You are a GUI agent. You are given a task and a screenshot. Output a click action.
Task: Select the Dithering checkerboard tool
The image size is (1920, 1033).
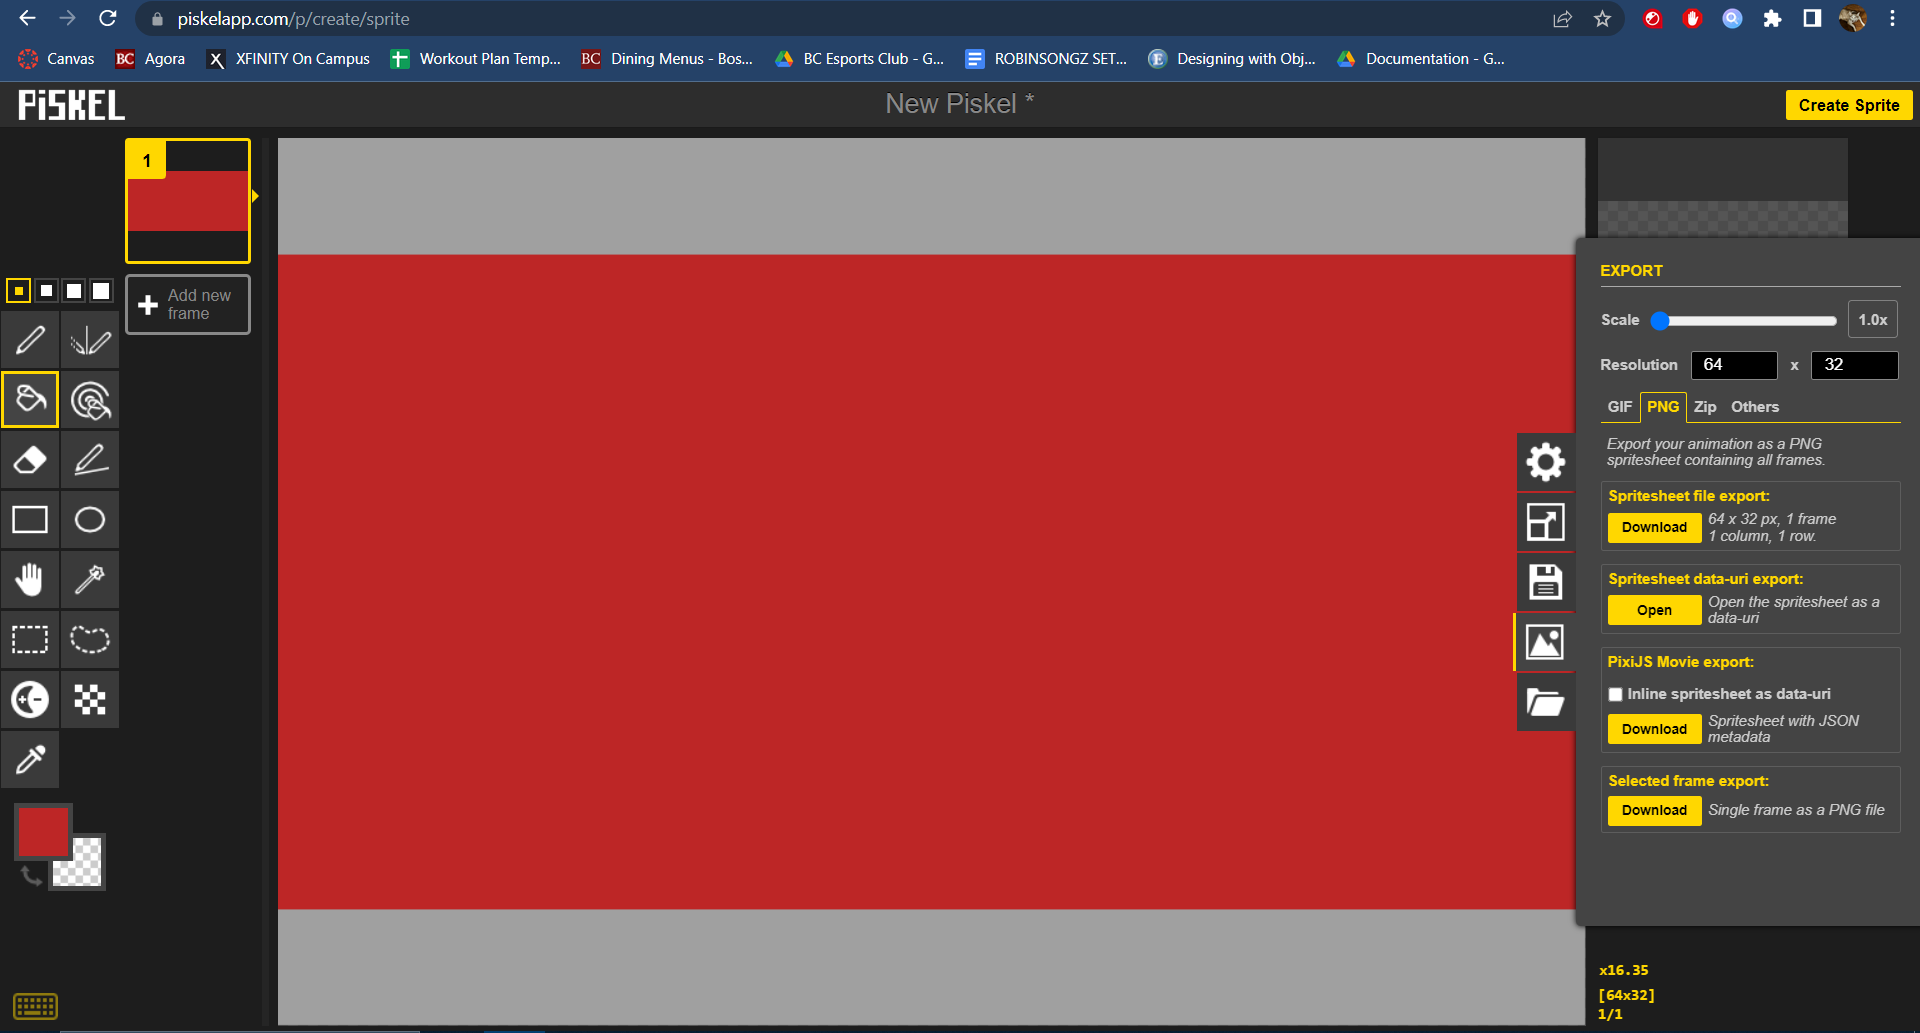90,700
